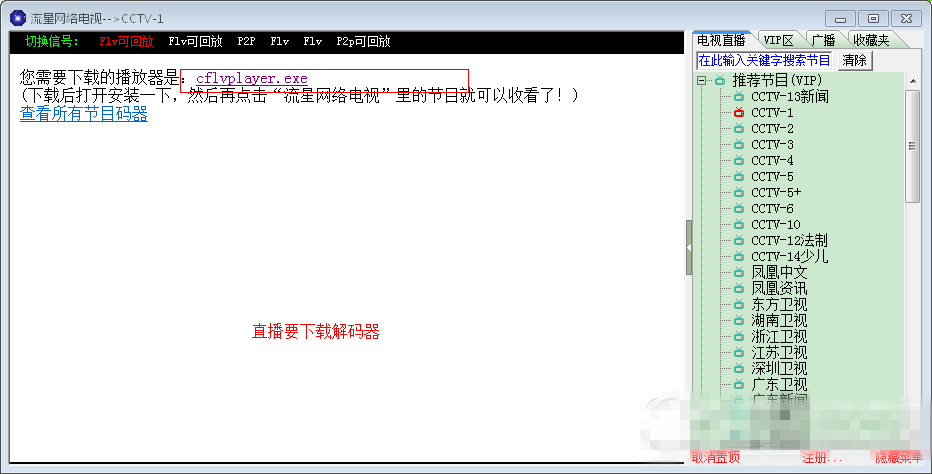Switch to the P2p可回放 signal
Viewport: 932px width, 474px height.
[x=363, y=42]
